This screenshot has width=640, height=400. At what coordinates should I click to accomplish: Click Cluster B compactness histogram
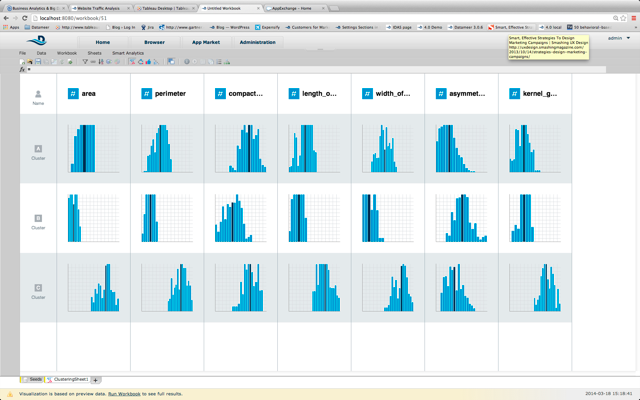pos(241,218)
